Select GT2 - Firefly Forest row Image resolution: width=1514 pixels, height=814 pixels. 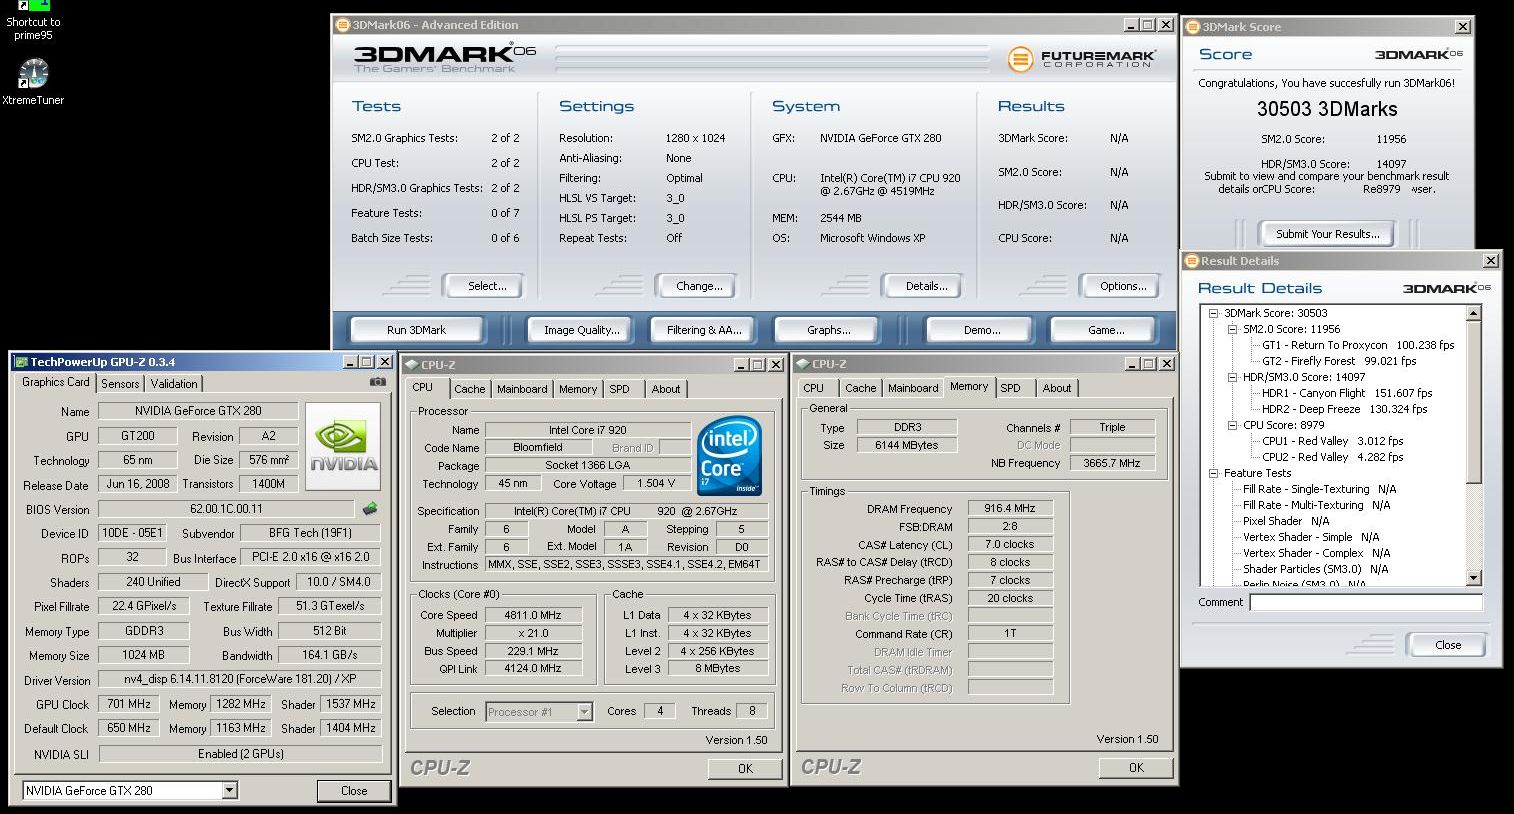pos(1339,361)
